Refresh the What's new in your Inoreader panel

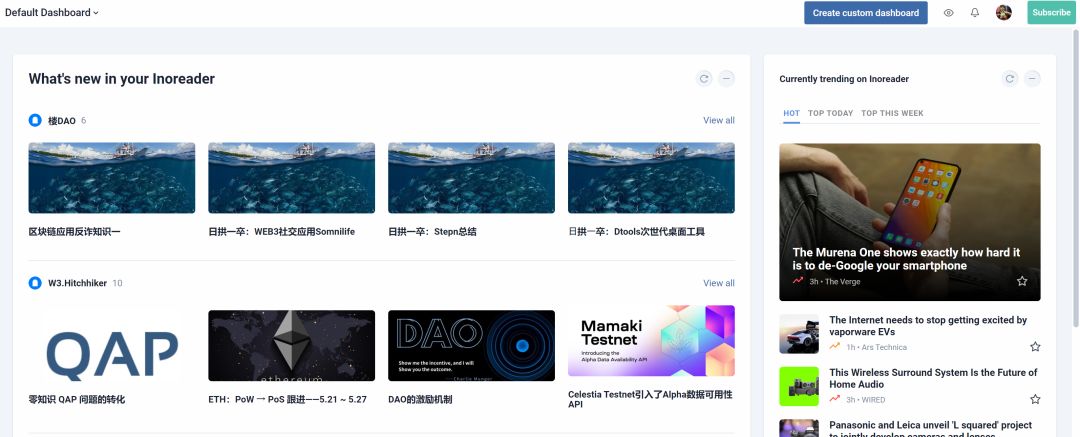[x=704, y=79]
